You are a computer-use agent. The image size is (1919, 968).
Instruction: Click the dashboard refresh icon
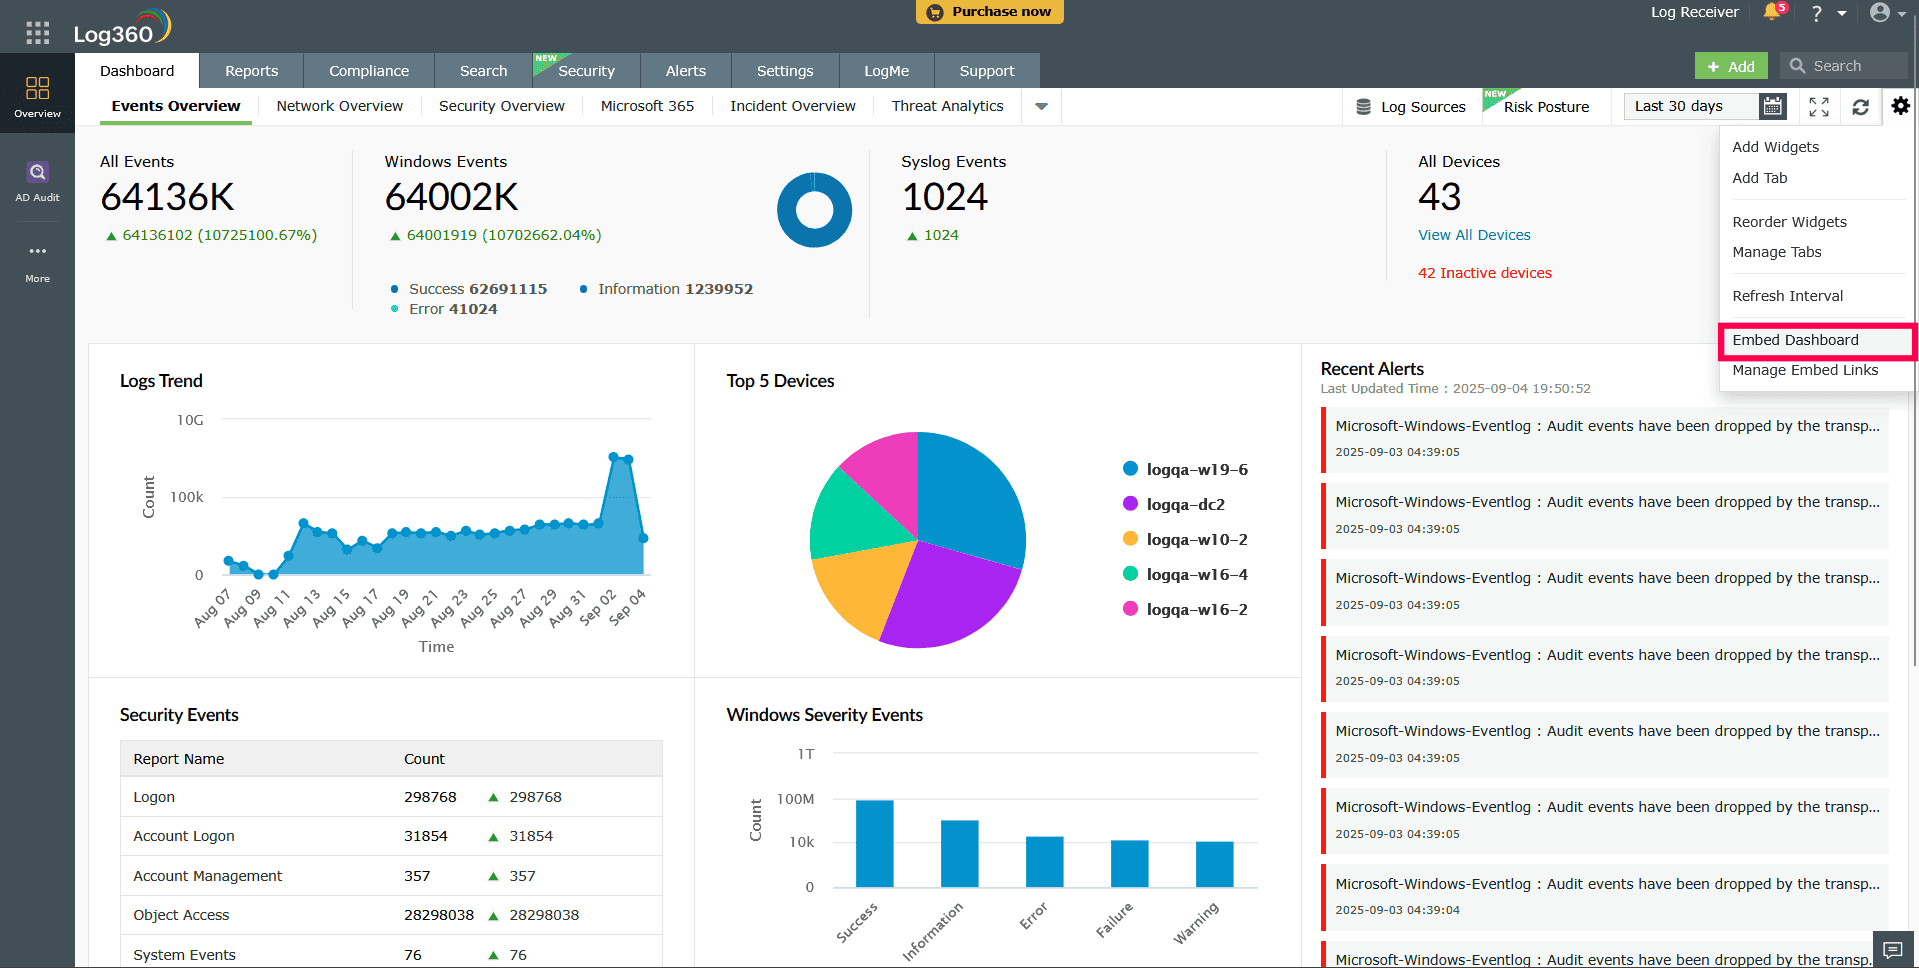(x=1860, y=106)
